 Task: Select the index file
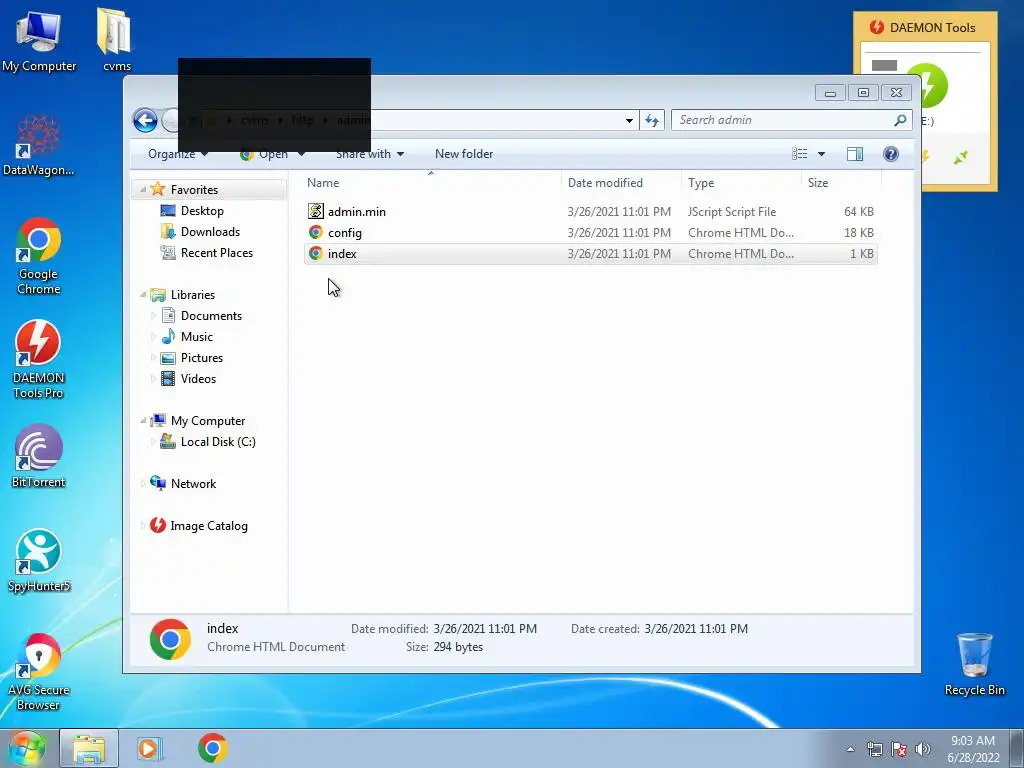coord(590,253)
